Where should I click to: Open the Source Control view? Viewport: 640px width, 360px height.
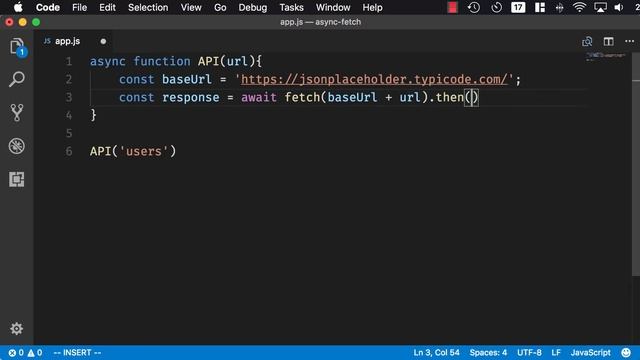17,112
